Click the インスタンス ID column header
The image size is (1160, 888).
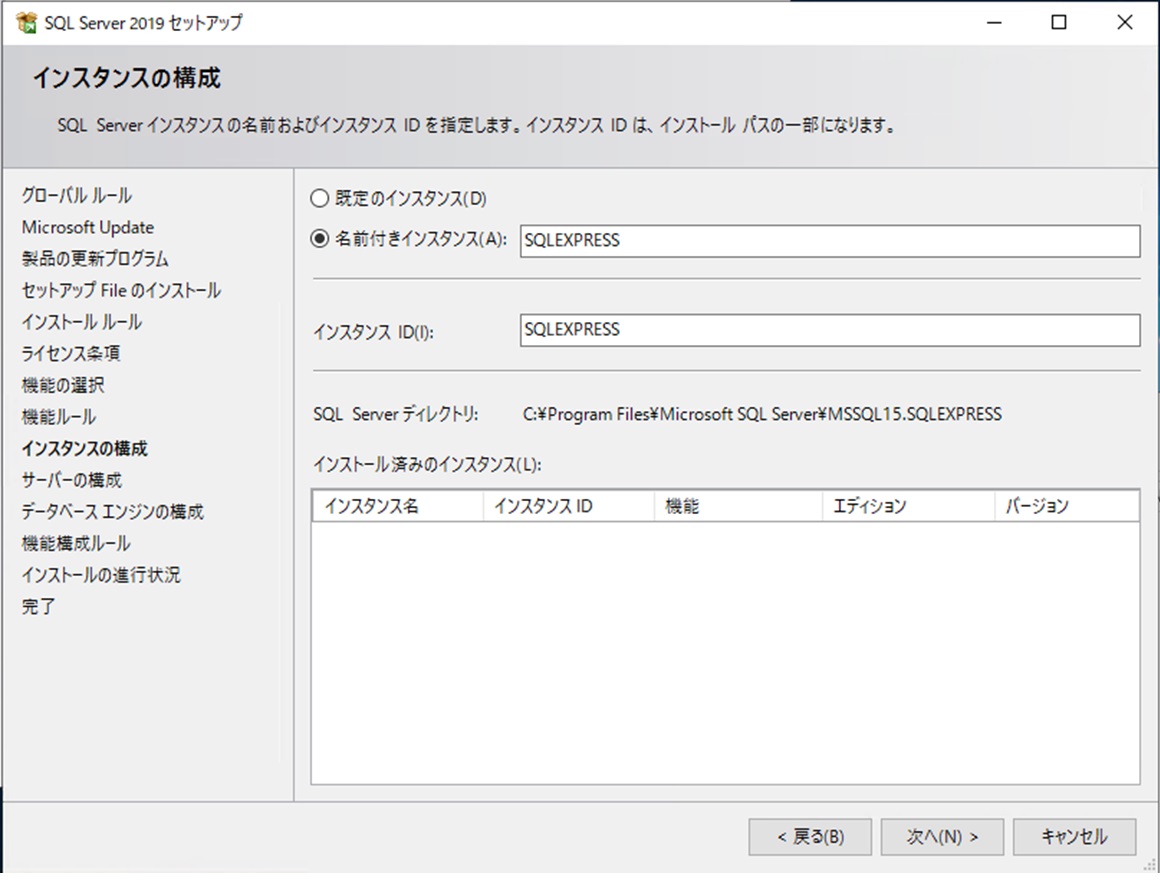568,506
